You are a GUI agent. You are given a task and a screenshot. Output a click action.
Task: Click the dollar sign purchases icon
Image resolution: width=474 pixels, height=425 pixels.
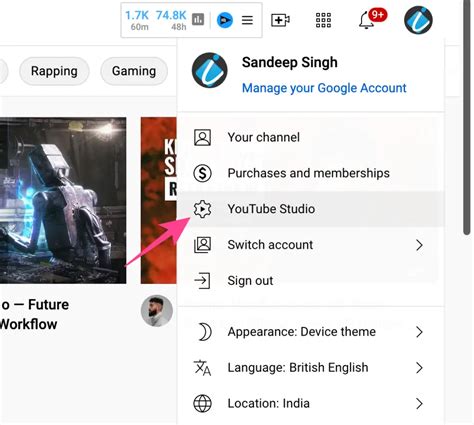click(202, 173)
